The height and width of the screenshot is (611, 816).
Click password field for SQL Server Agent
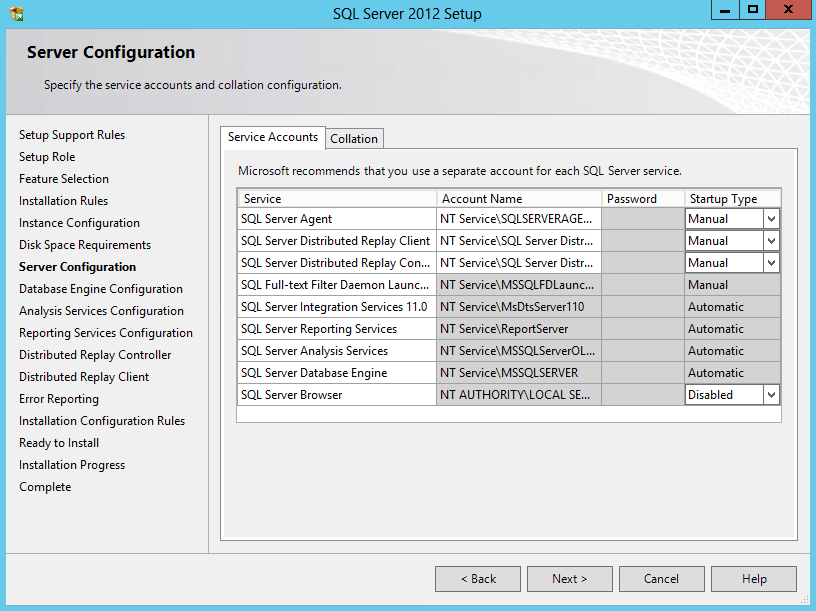(x=643, y=219)
